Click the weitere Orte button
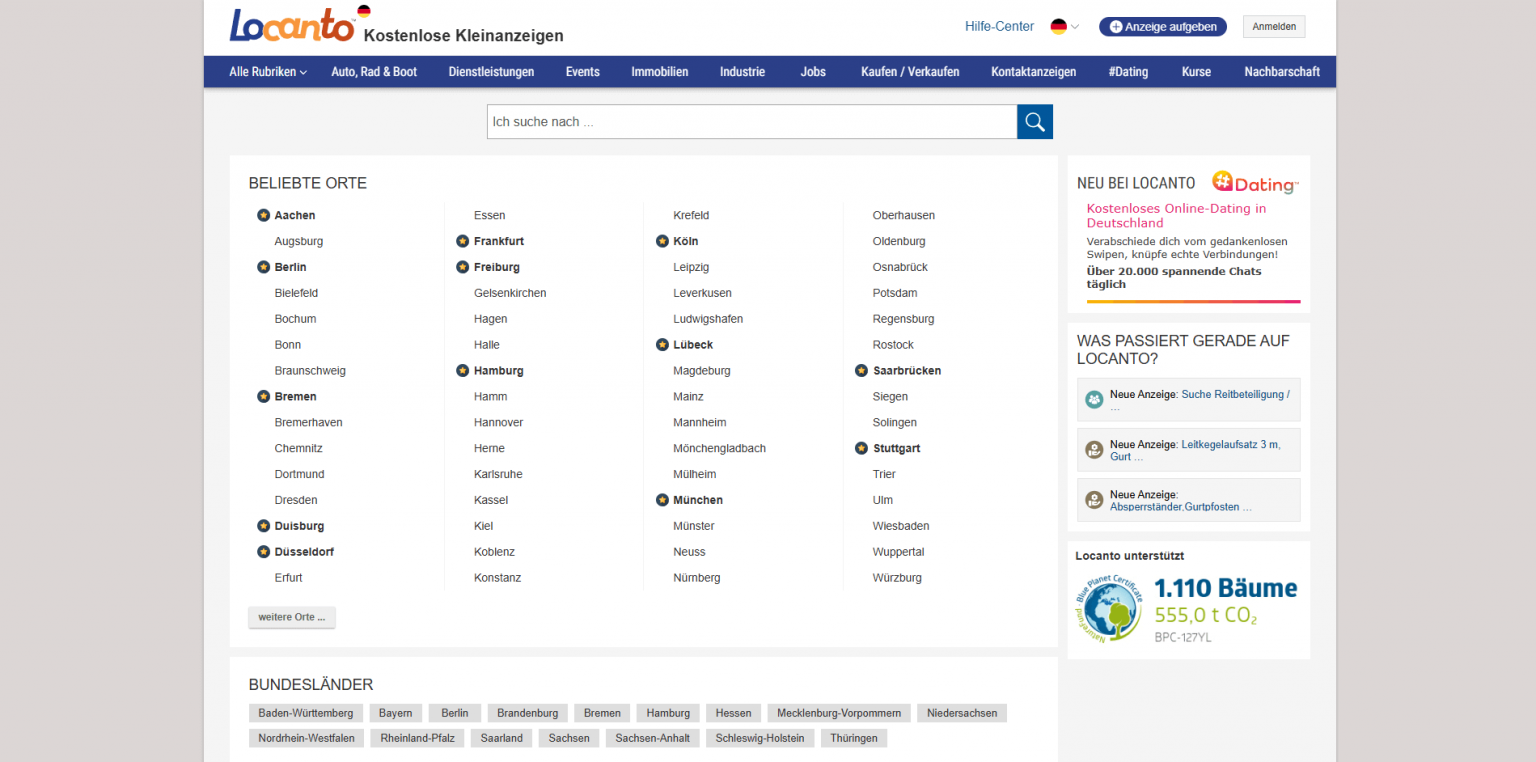 tap(292, 617)
